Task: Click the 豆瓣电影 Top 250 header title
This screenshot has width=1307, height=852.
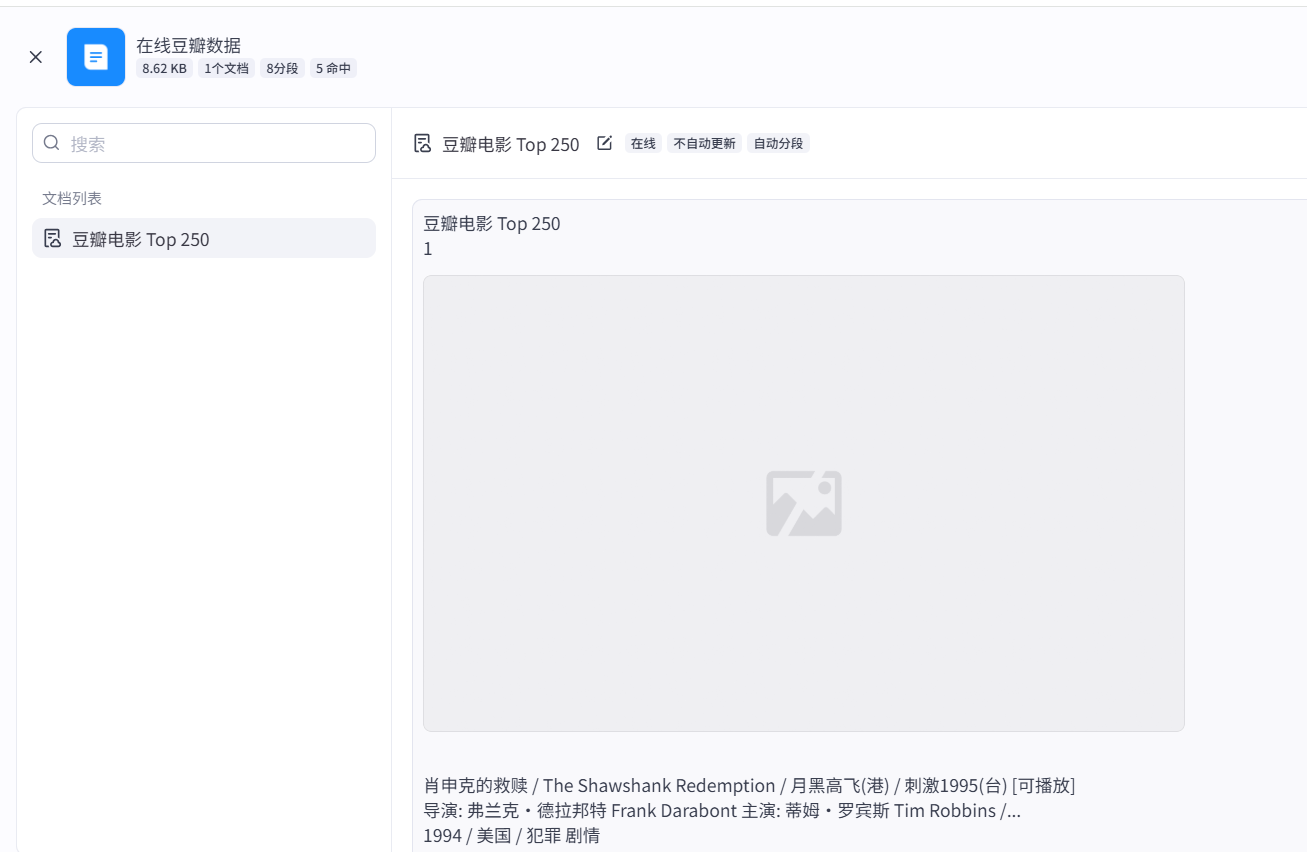Action: [511, 144]
